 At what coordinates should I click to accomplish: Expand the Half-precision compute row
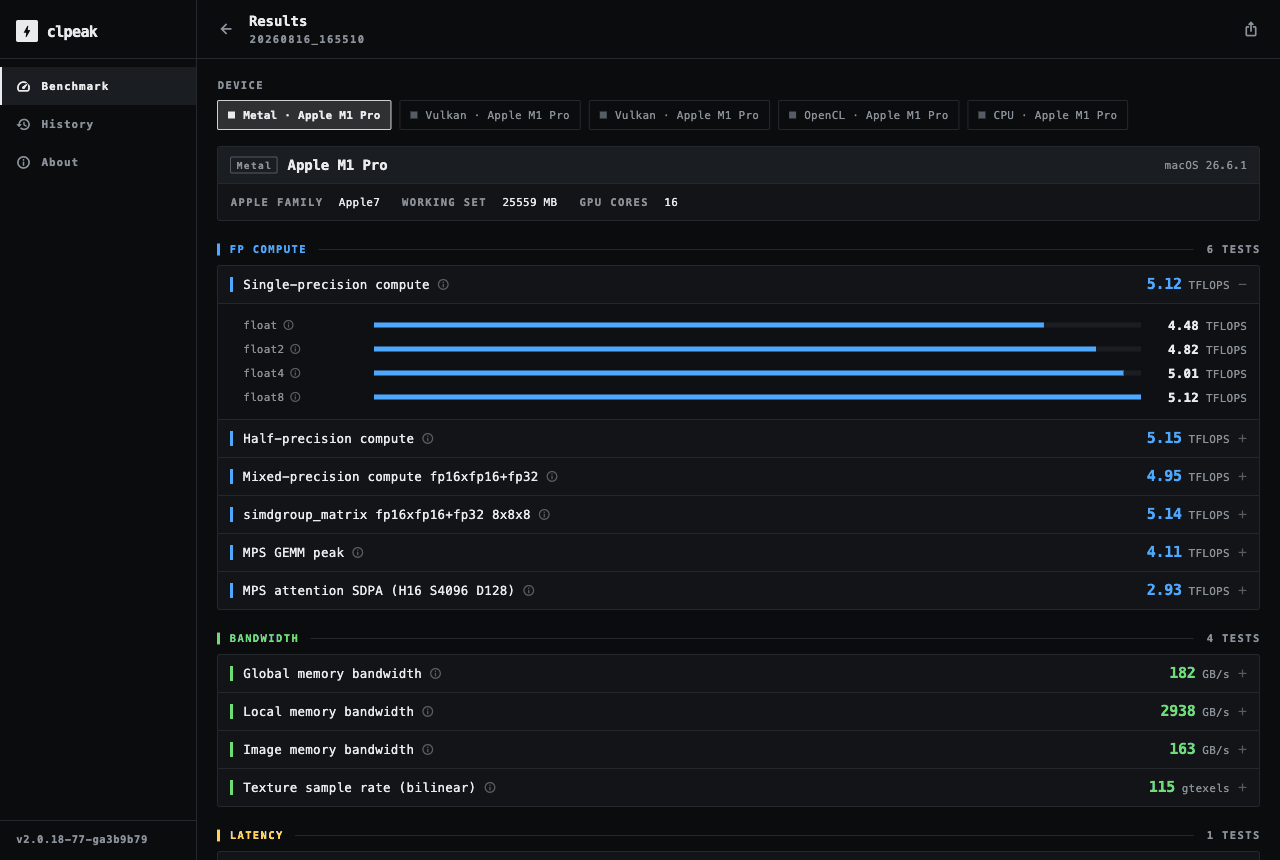pyautogui.click(x=1243, y=439)
